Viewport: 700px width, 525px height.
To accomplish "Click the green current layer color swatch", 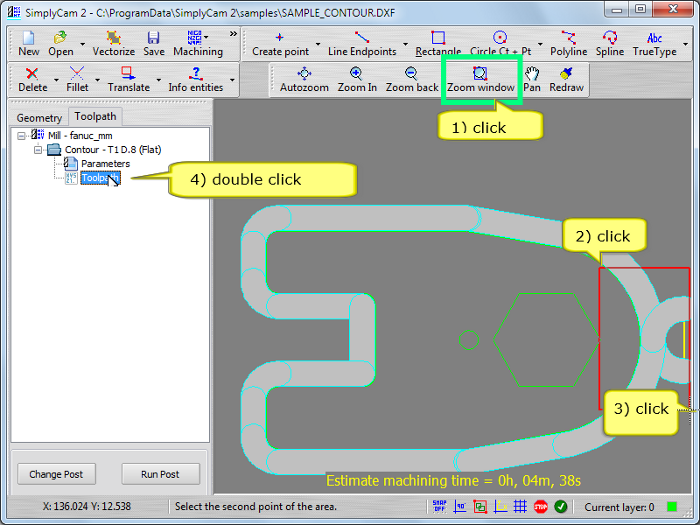I will (672, 507).
